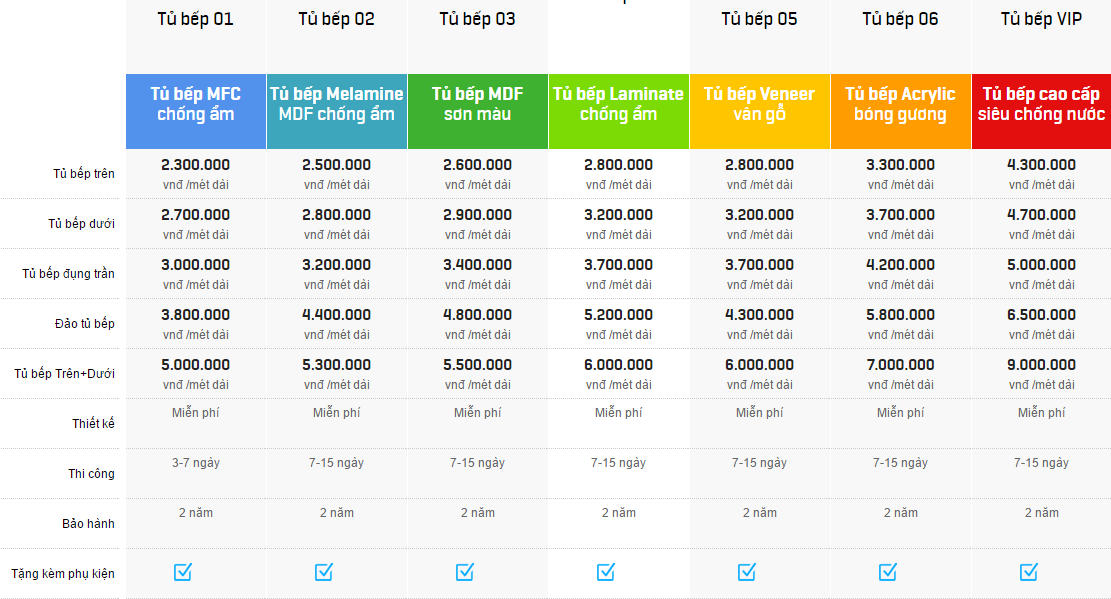The width and height of the screenshot is (1111, 599).
Task: Select the 9.000.000 price in VIP column
Action: [x=1042, y=364]
